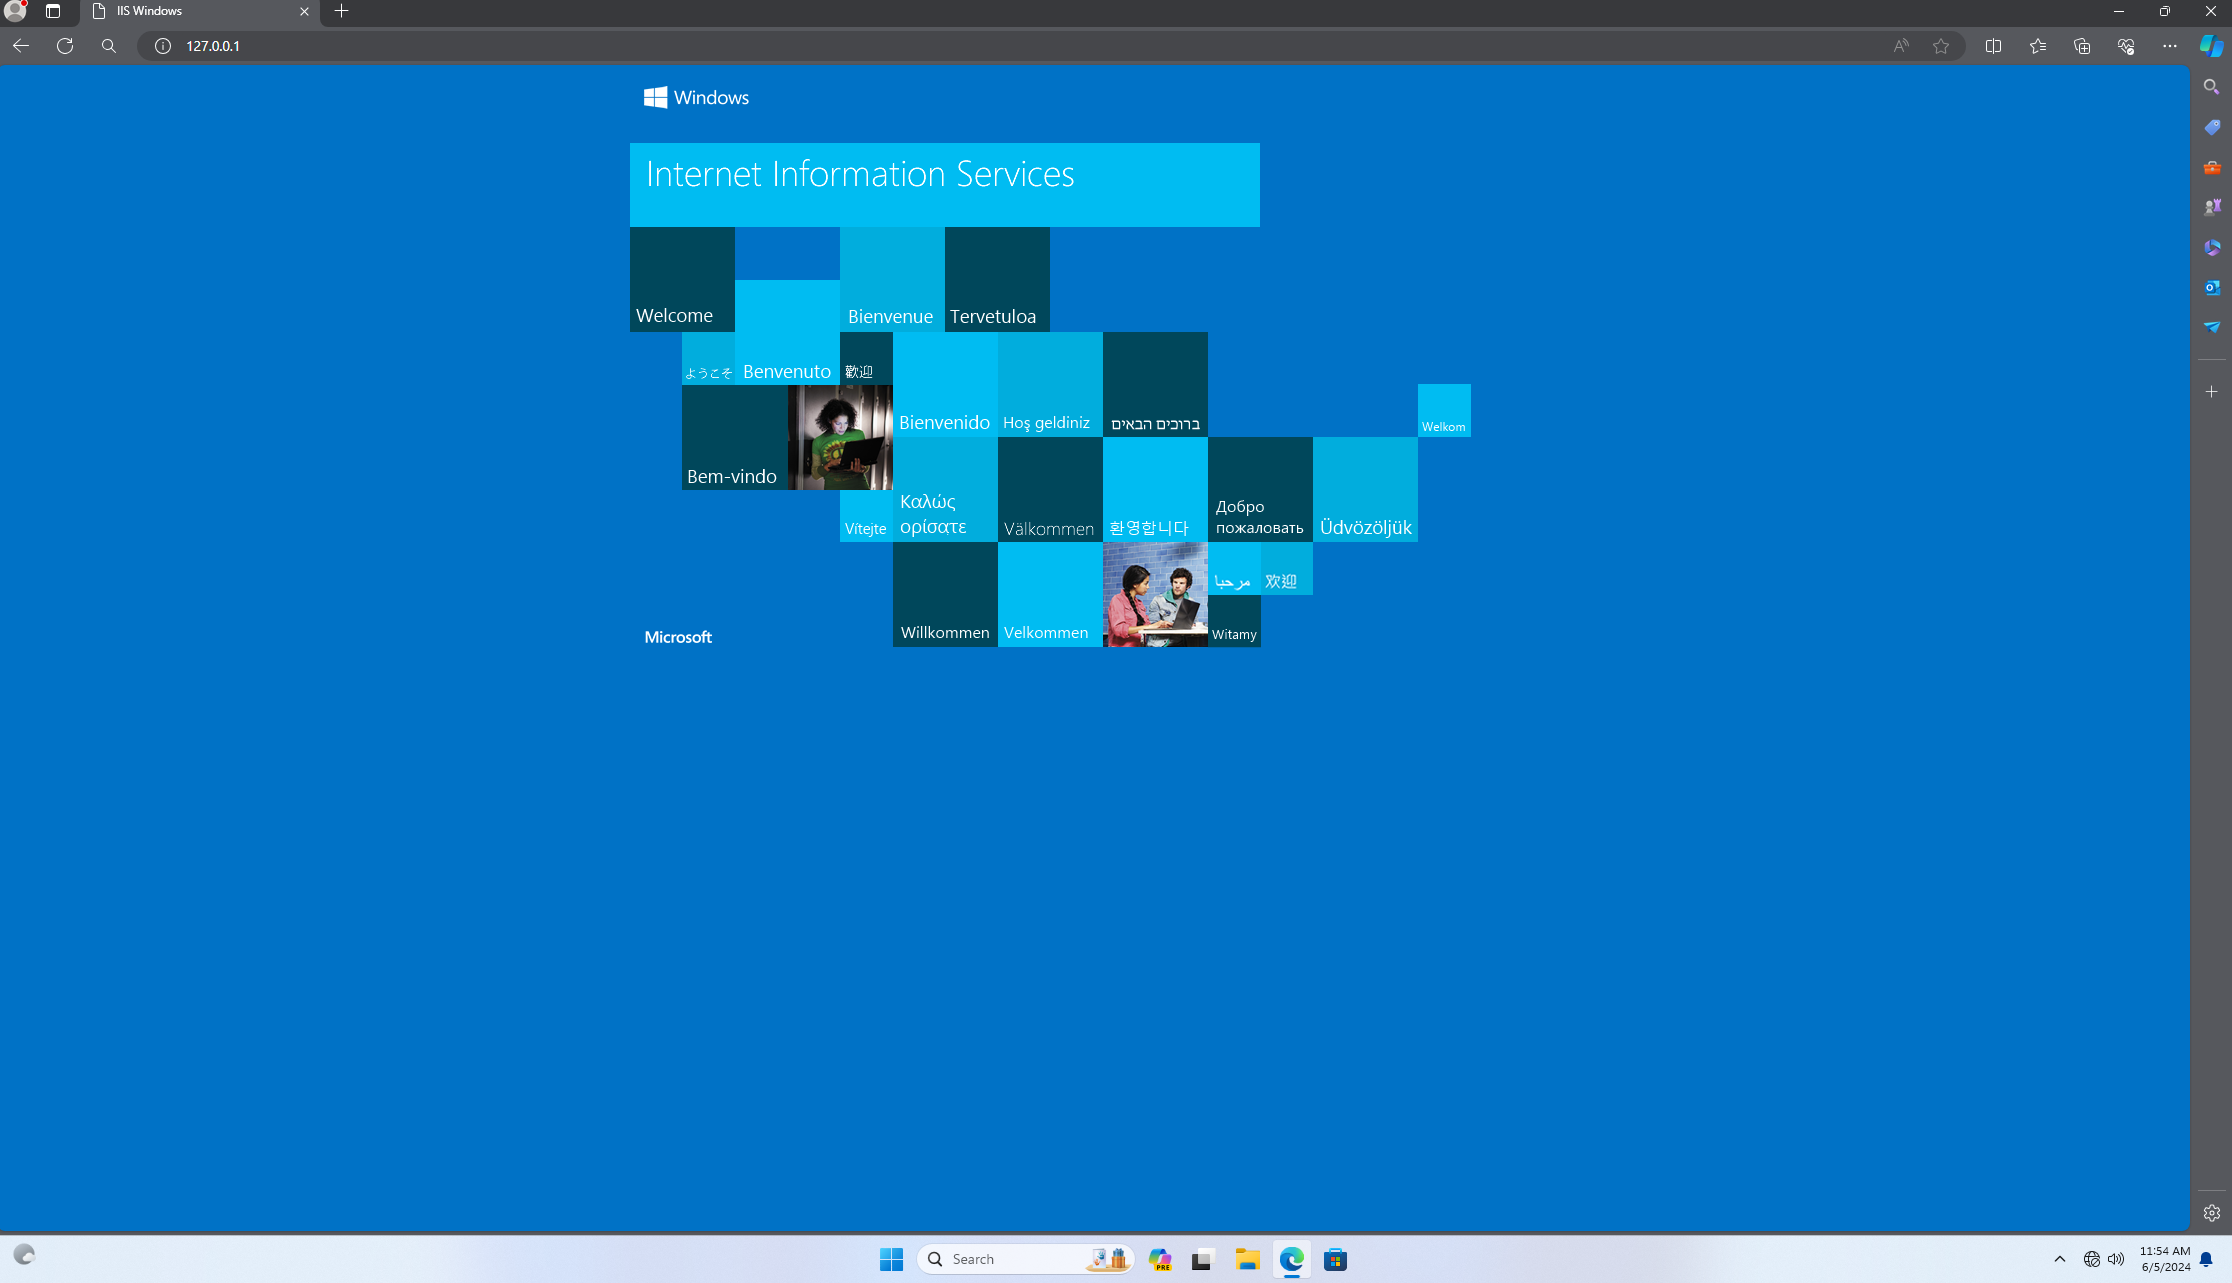Screen dimensions: 2232x1283
Task: Click the Bienvenue tile
Action: coord(892,279)
